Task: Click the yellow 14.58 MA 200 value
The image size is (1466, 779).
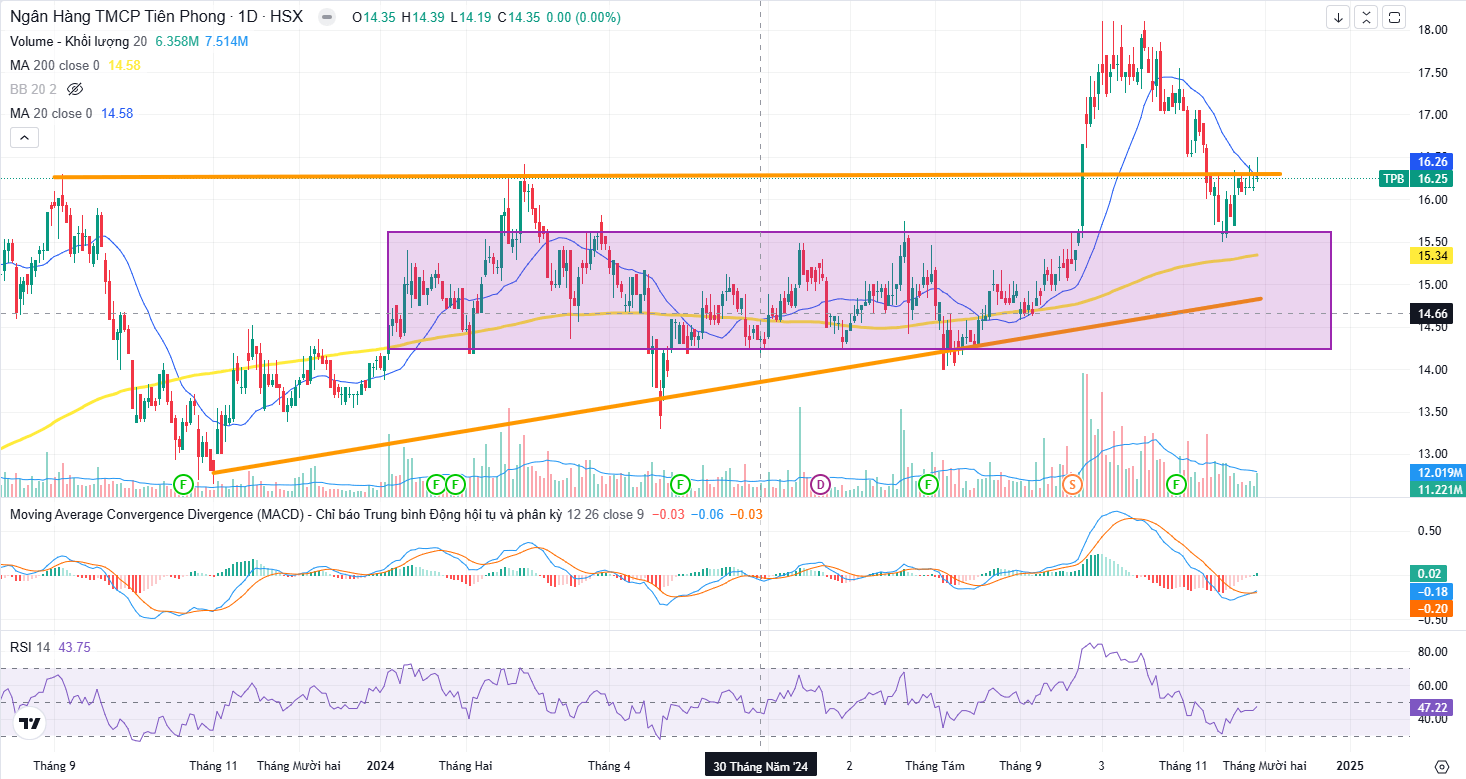Action: tap(124, 65)
